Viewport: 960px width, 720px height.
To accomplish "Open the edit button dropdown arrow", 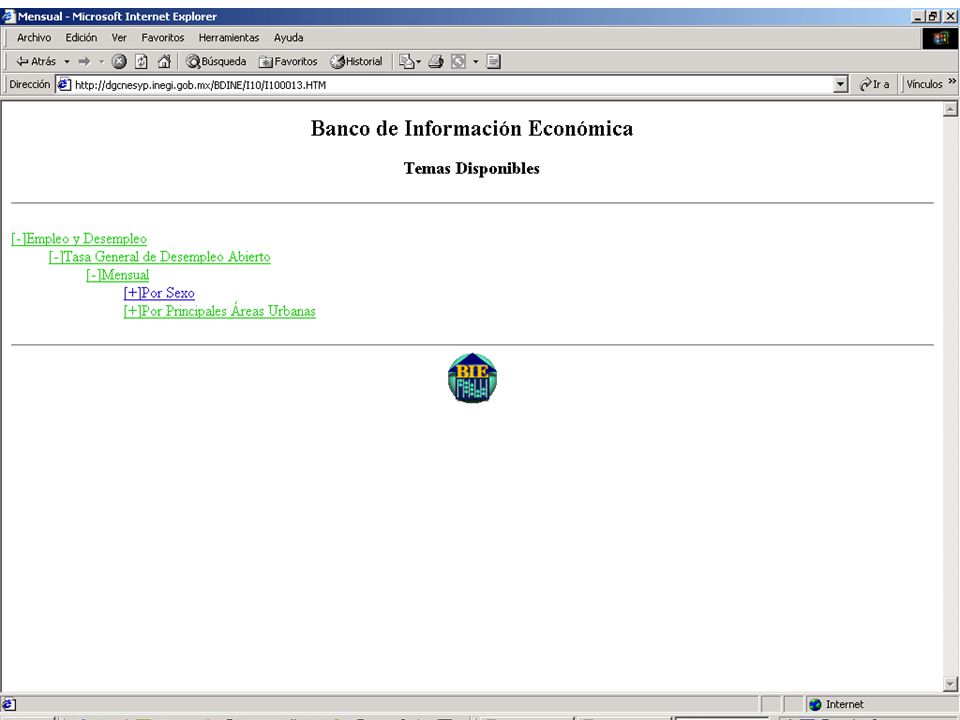I will click(476, 61).
